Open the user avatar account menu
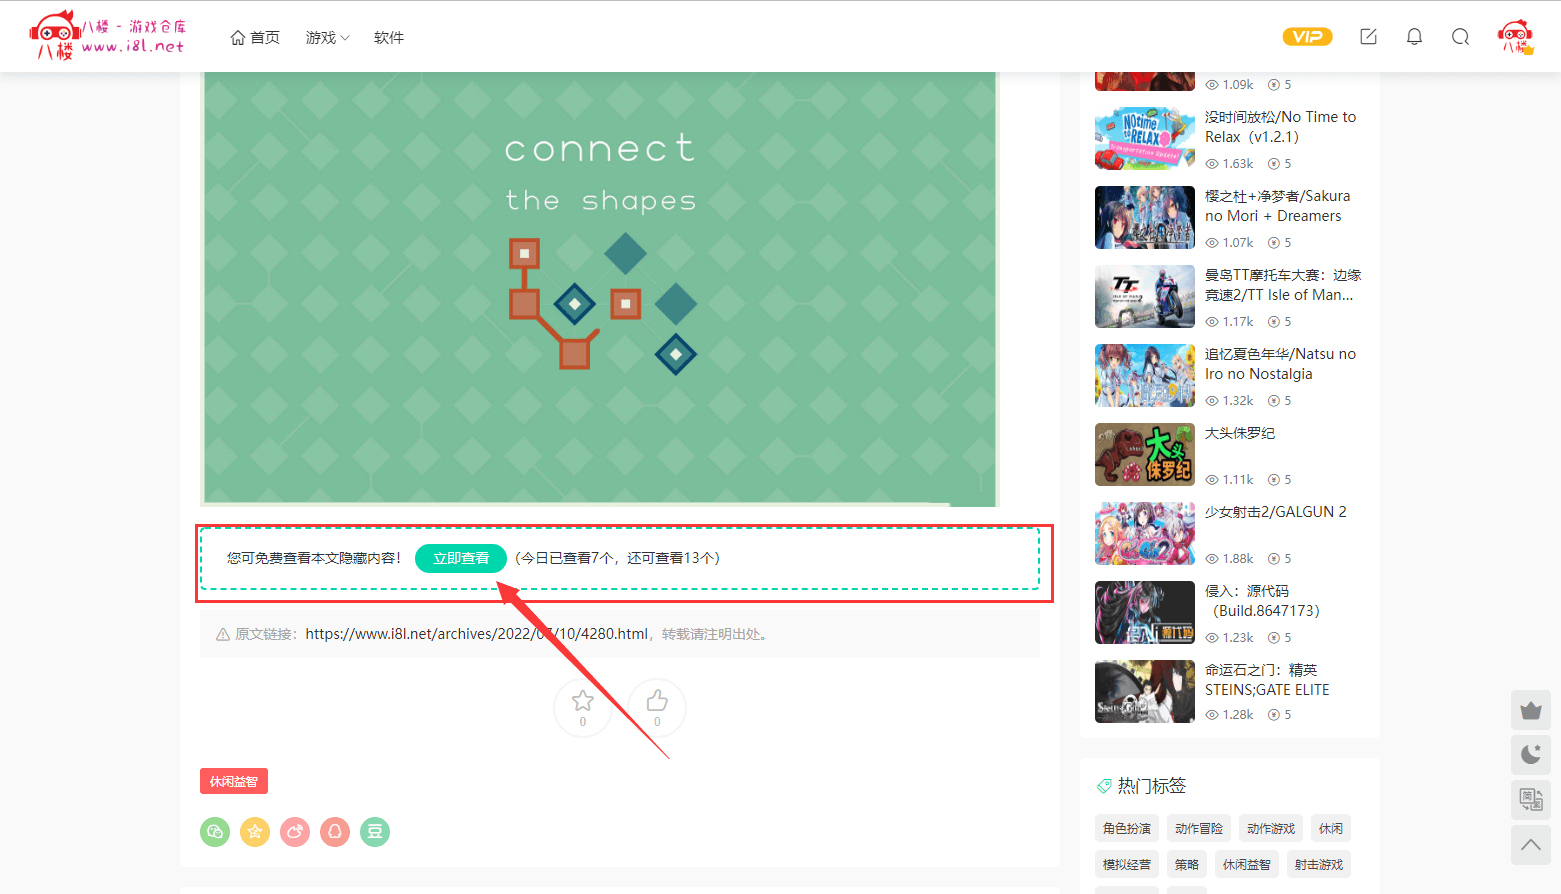This screenshot has width=1561, height=894. (1515, 37)
